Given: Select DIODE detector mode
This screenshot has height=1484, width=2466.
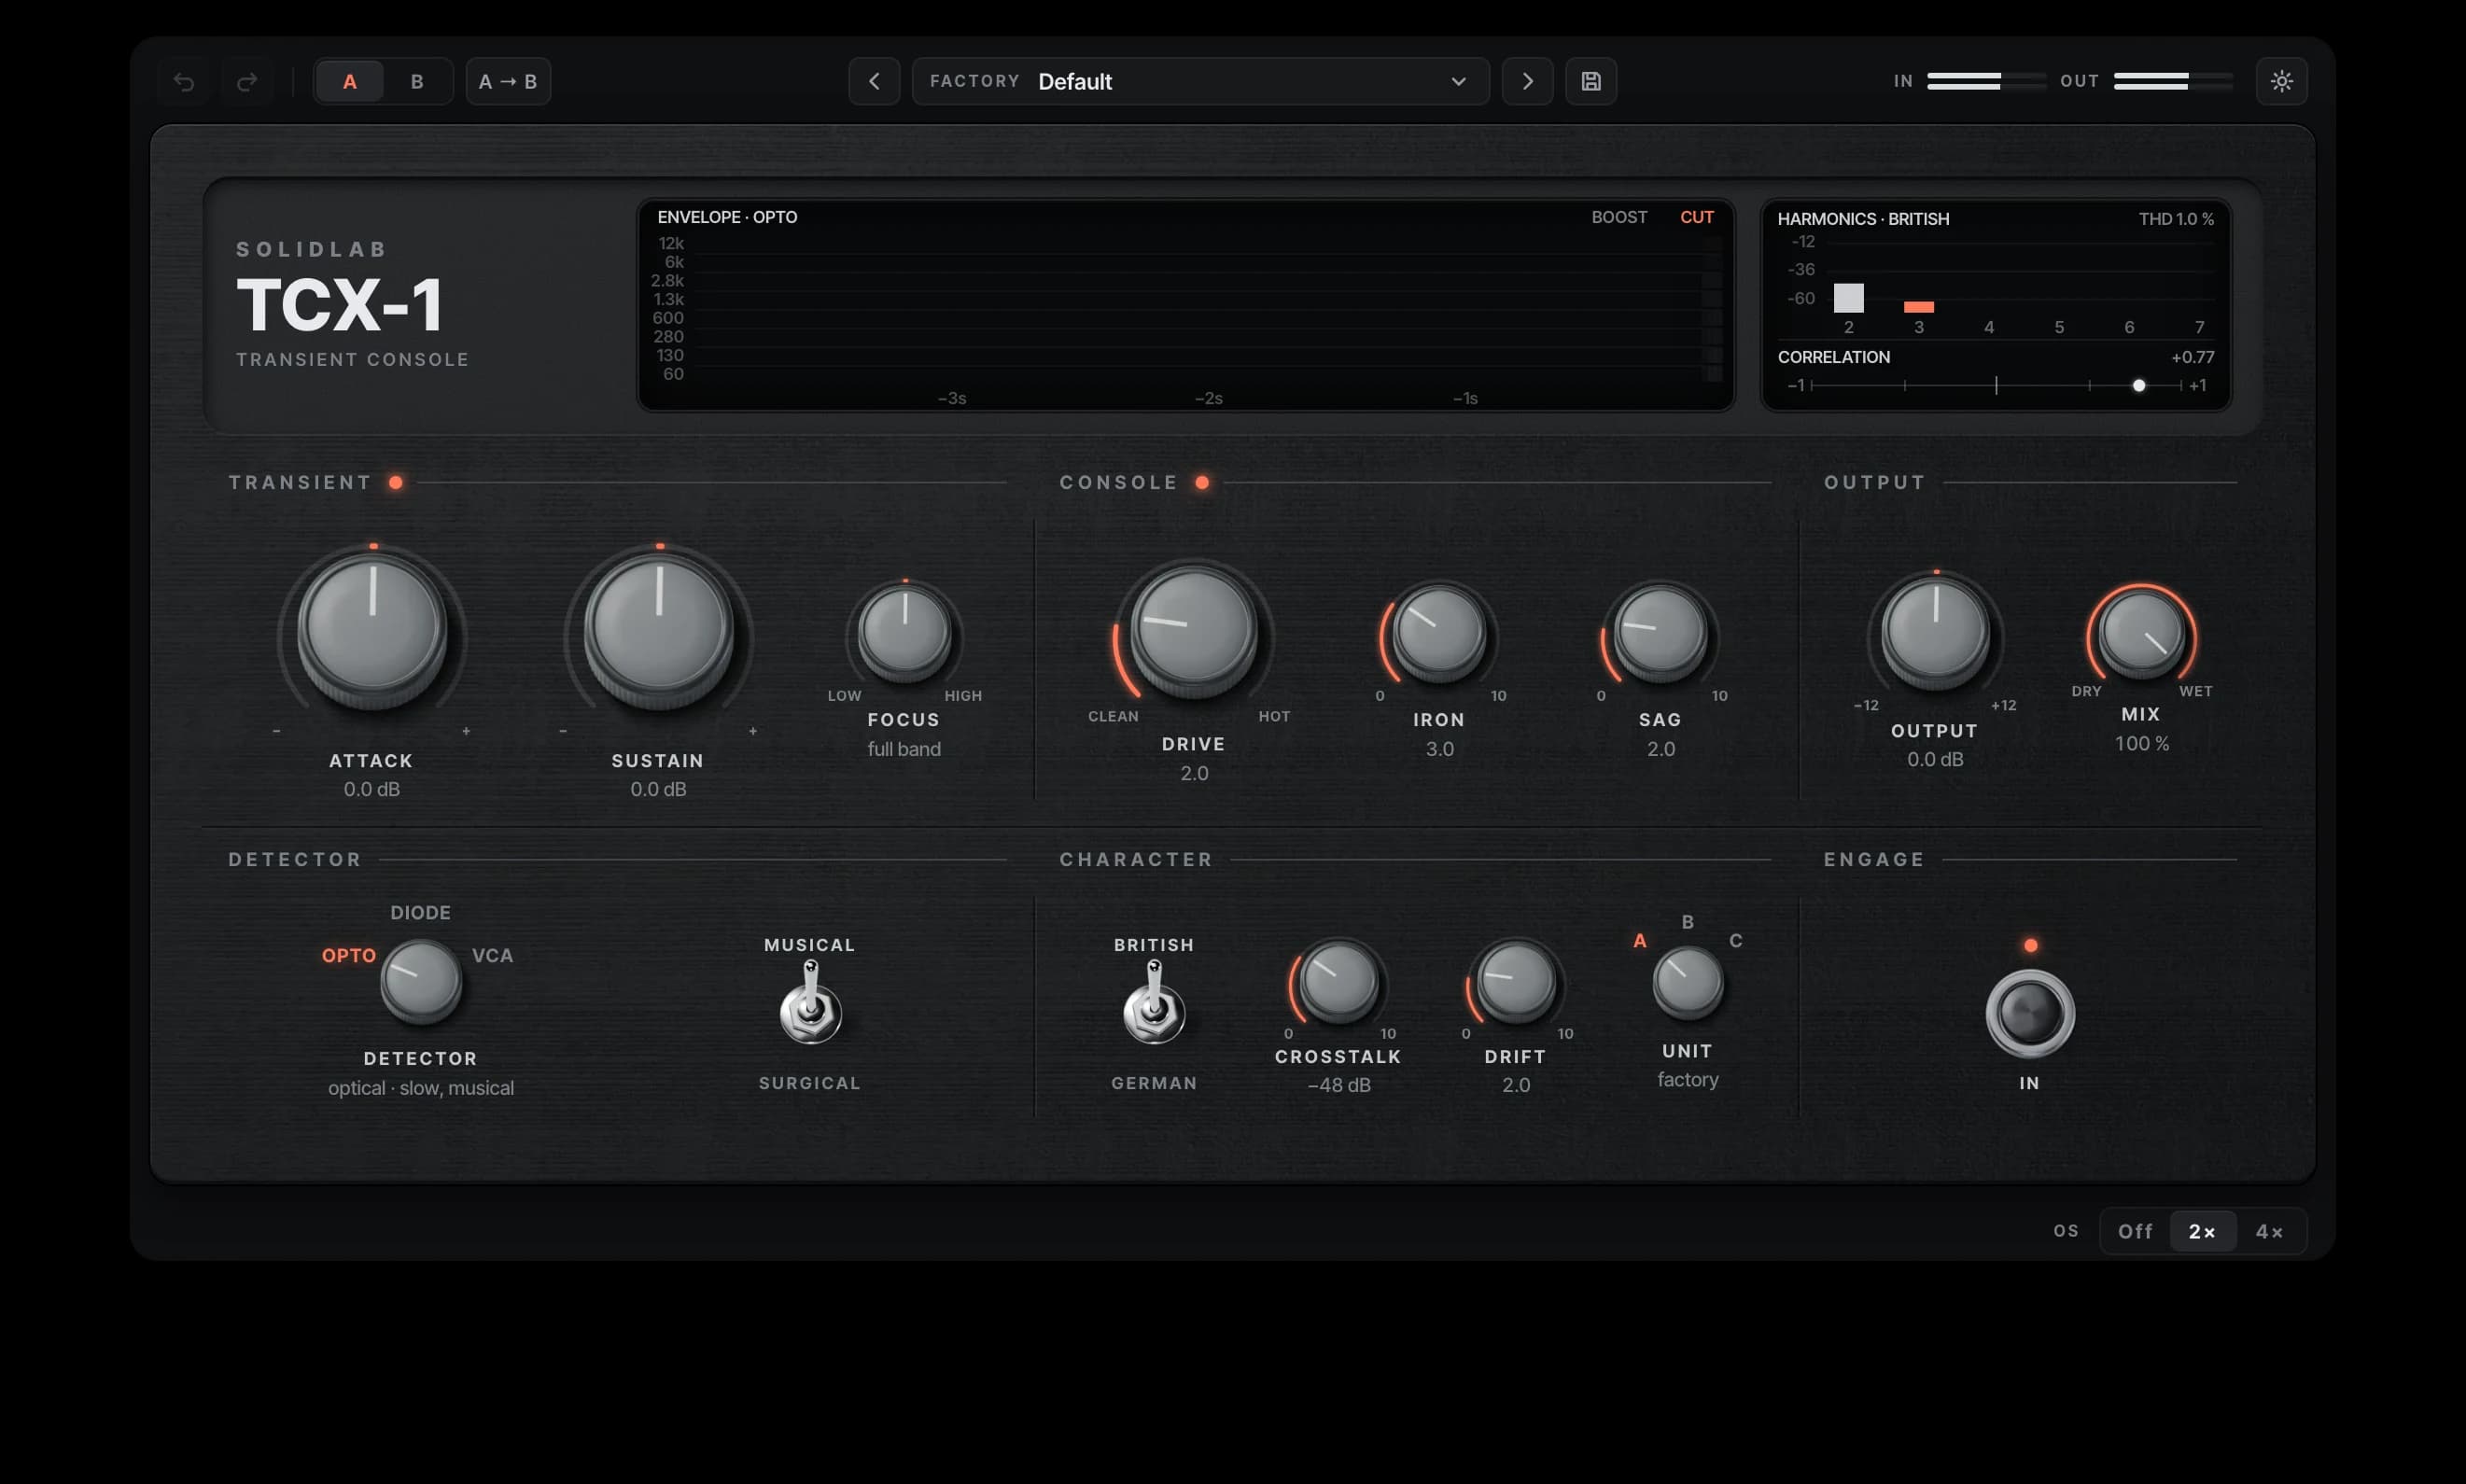Looking at the screenshot, I should 420,912.
